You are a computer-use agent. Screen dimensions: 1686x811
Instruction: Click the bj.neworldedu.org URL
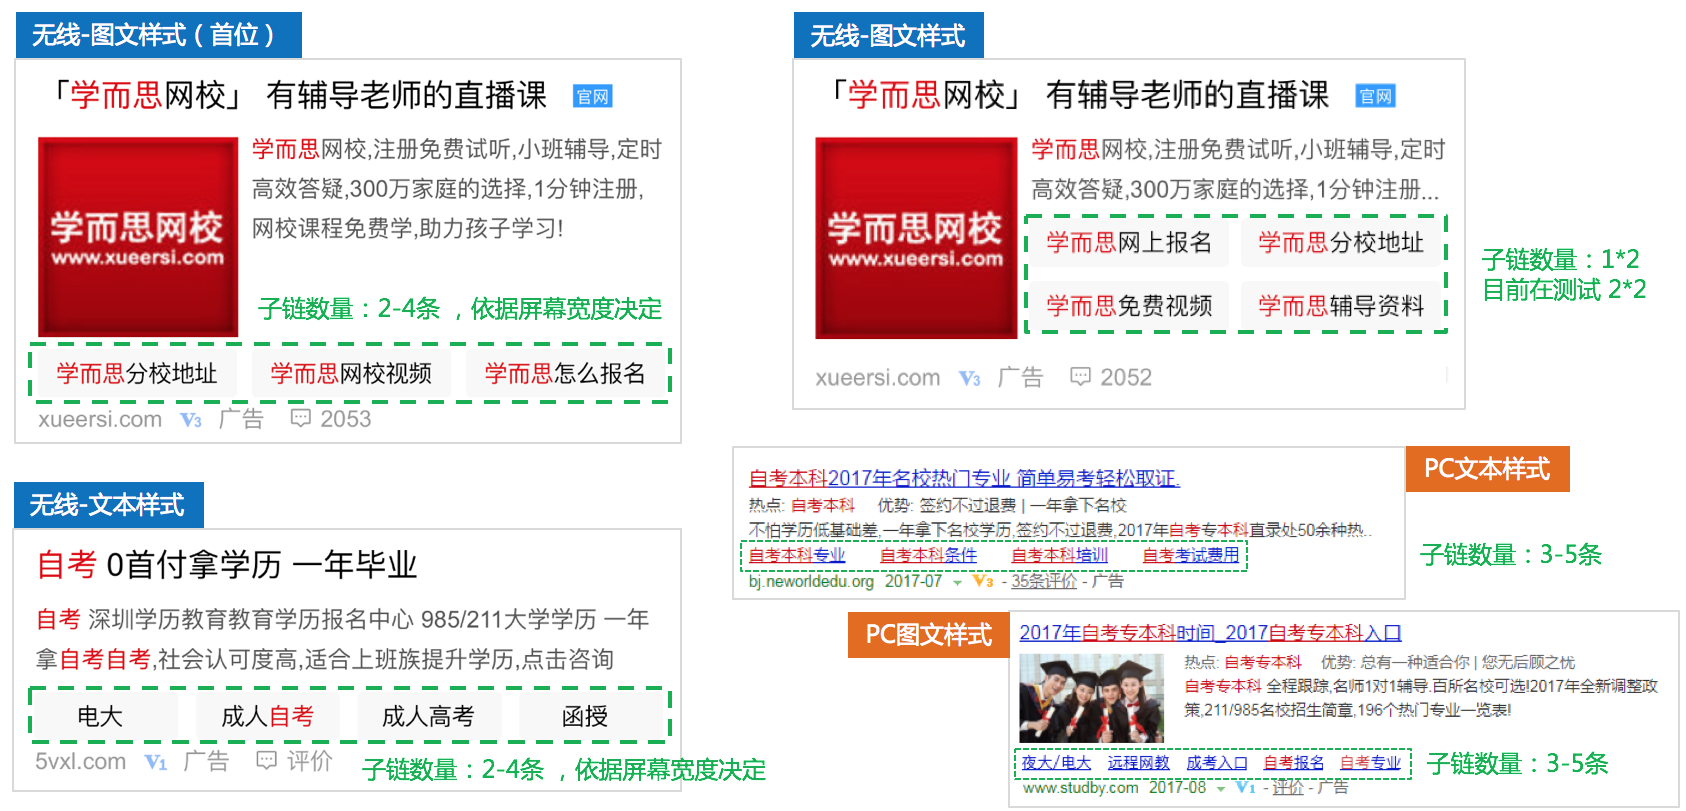[811, 581]
